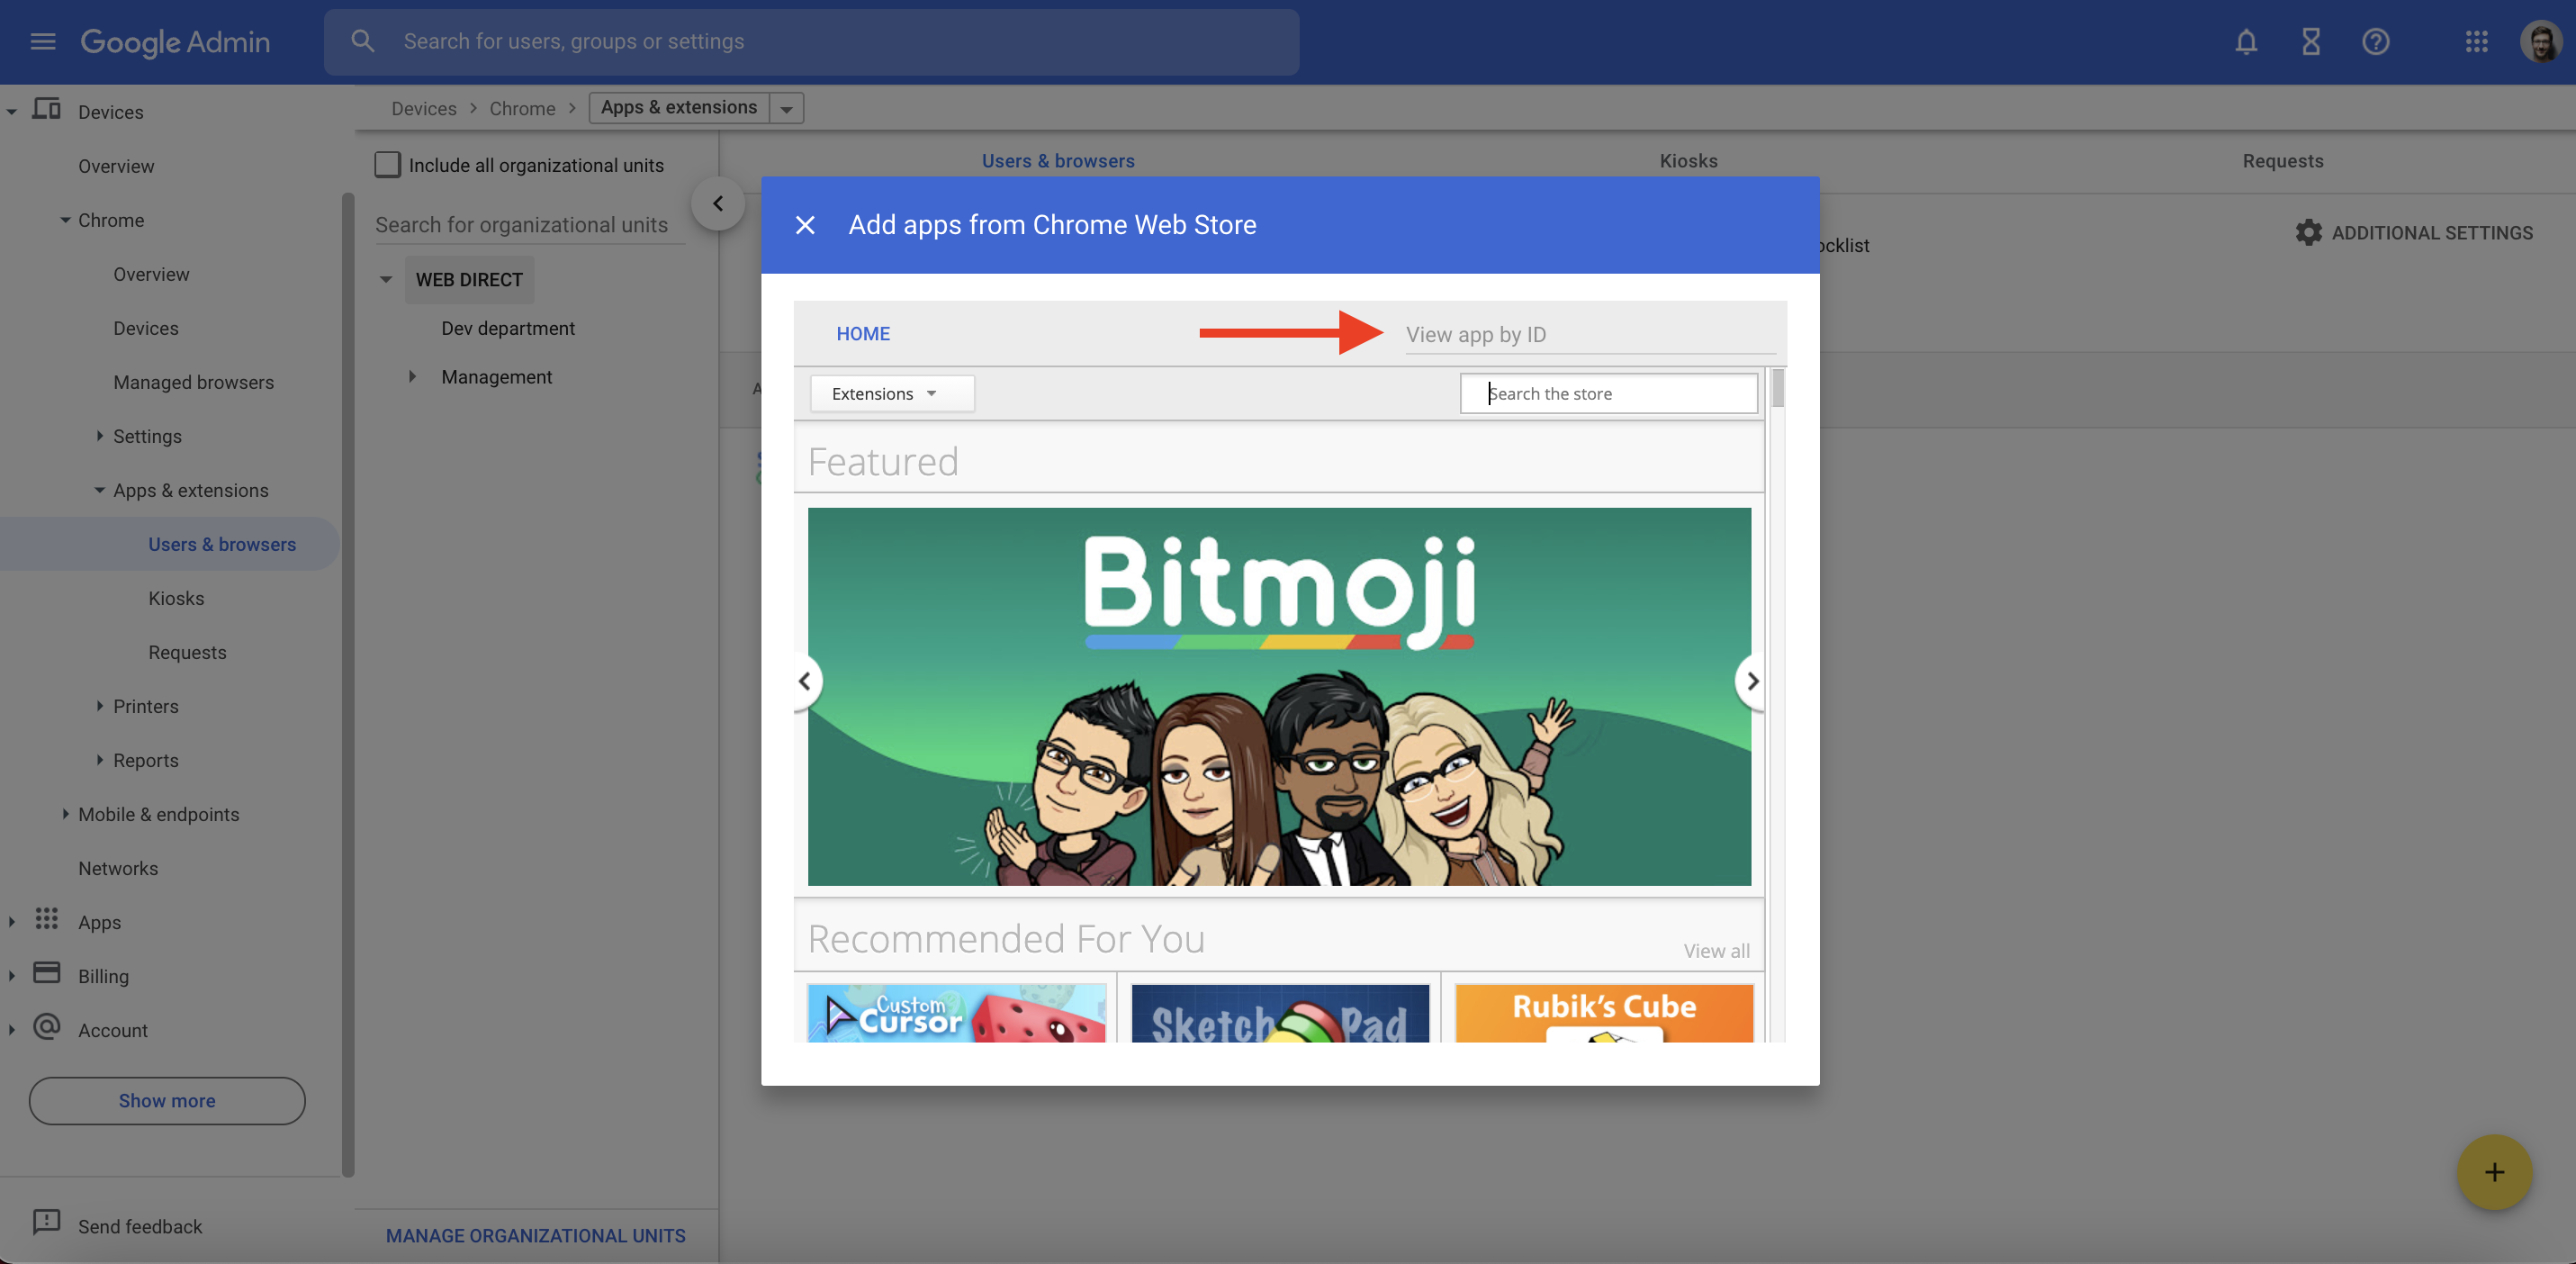The image size is (2576, 1264).
Task: Click the Show more button
Action: point(167,1100)
